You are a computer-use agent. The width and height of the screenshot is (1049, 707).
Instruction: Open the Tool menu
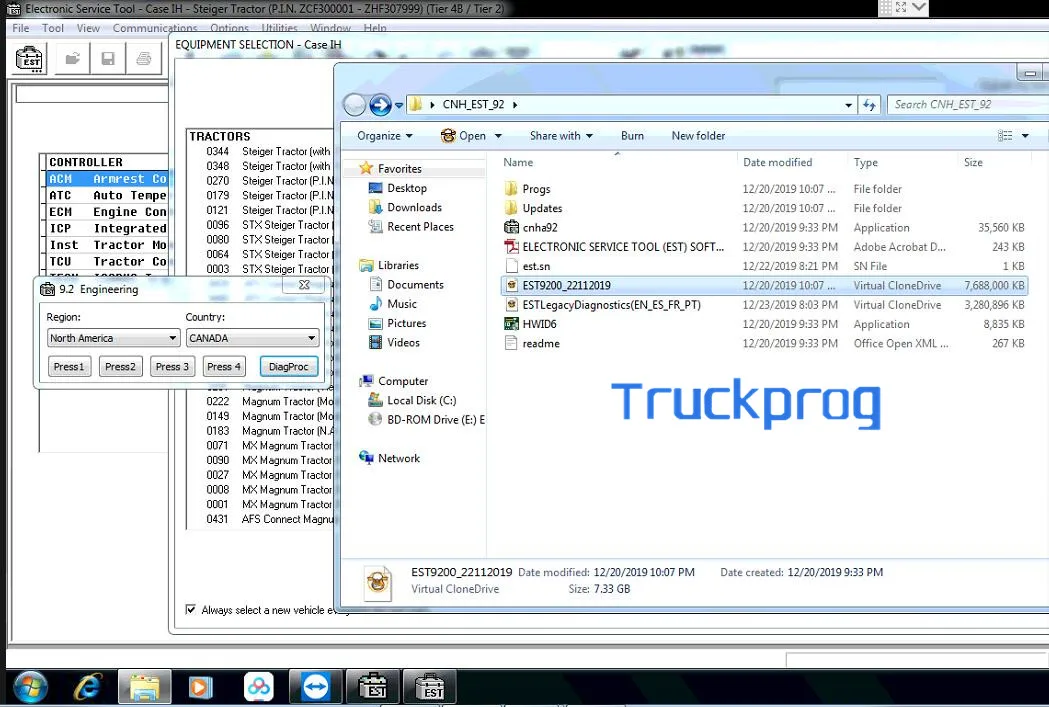tap(53, 29)
